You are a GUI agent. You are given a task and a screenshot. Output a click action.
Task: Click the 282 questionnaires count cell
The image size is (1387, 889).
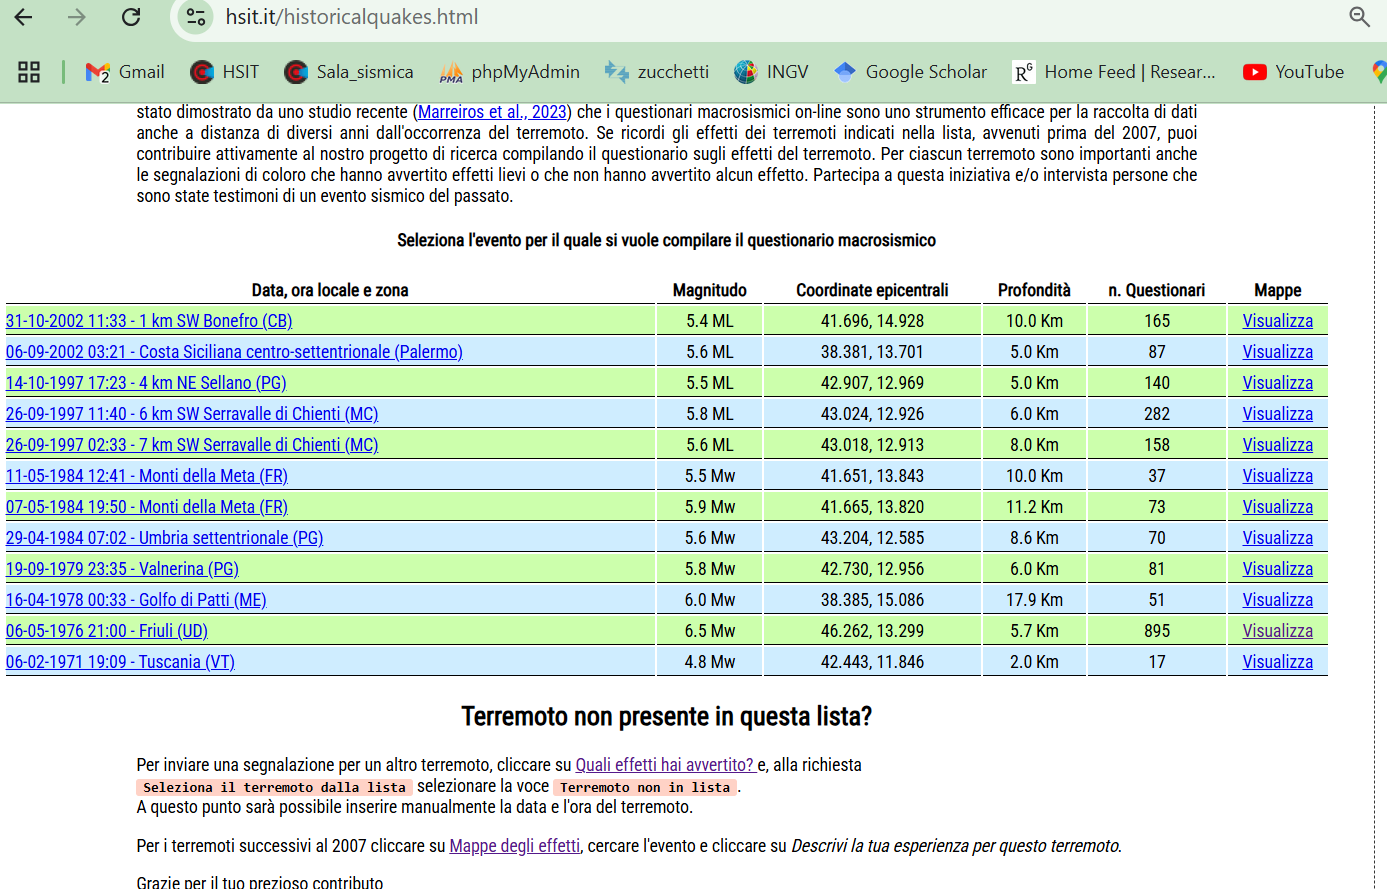coord(1157,414)
